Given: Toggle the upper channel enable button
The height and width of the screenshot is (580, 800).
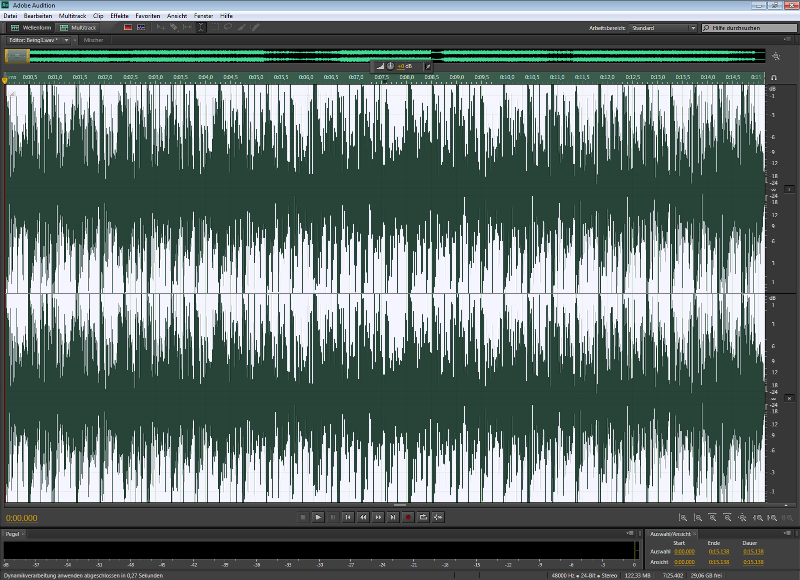Looking at the screenshot, I should coord(789,189).
